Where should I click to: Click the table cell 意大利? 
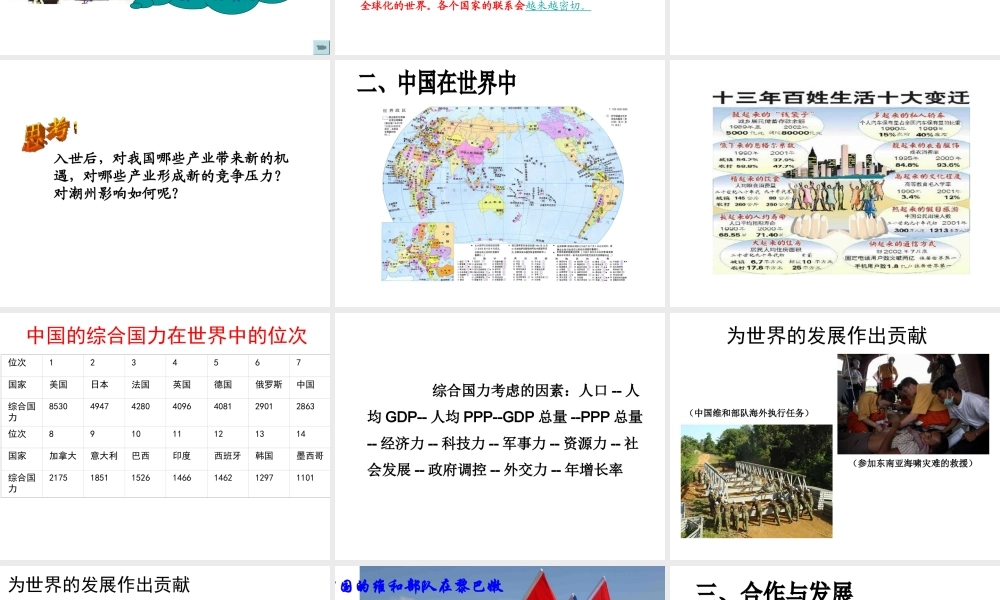[x=104, y=456]
